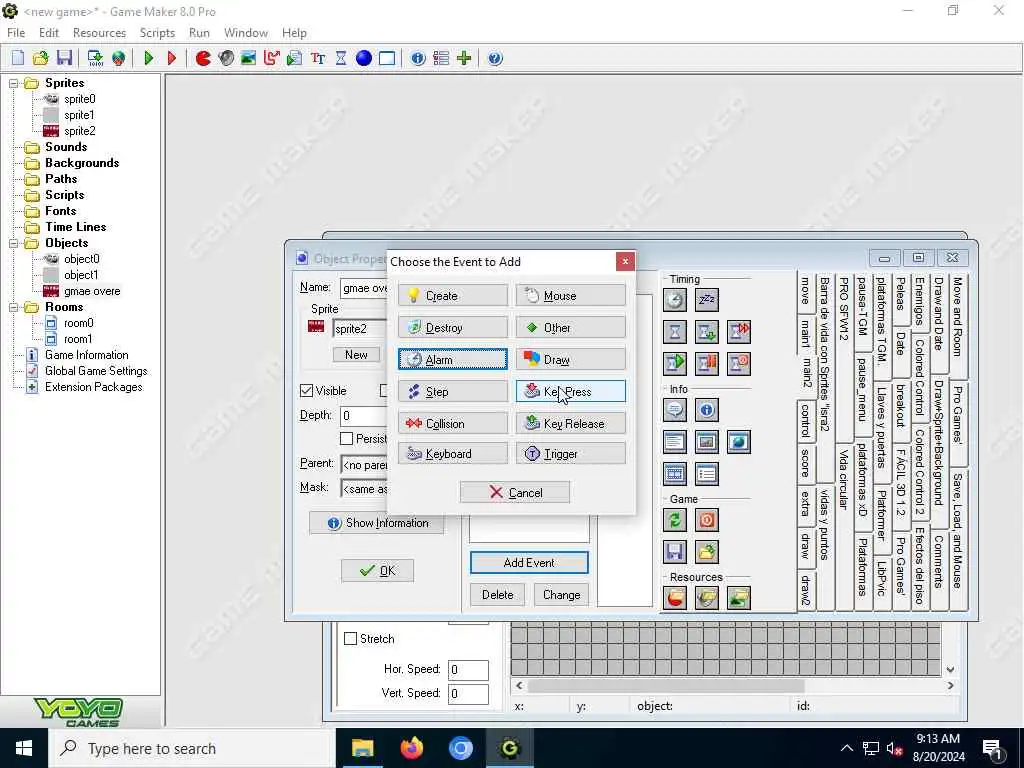Create a sprite using the Pac-Man icon
The width and height of the screenshot is (1024, 768).
coord(203,58)
